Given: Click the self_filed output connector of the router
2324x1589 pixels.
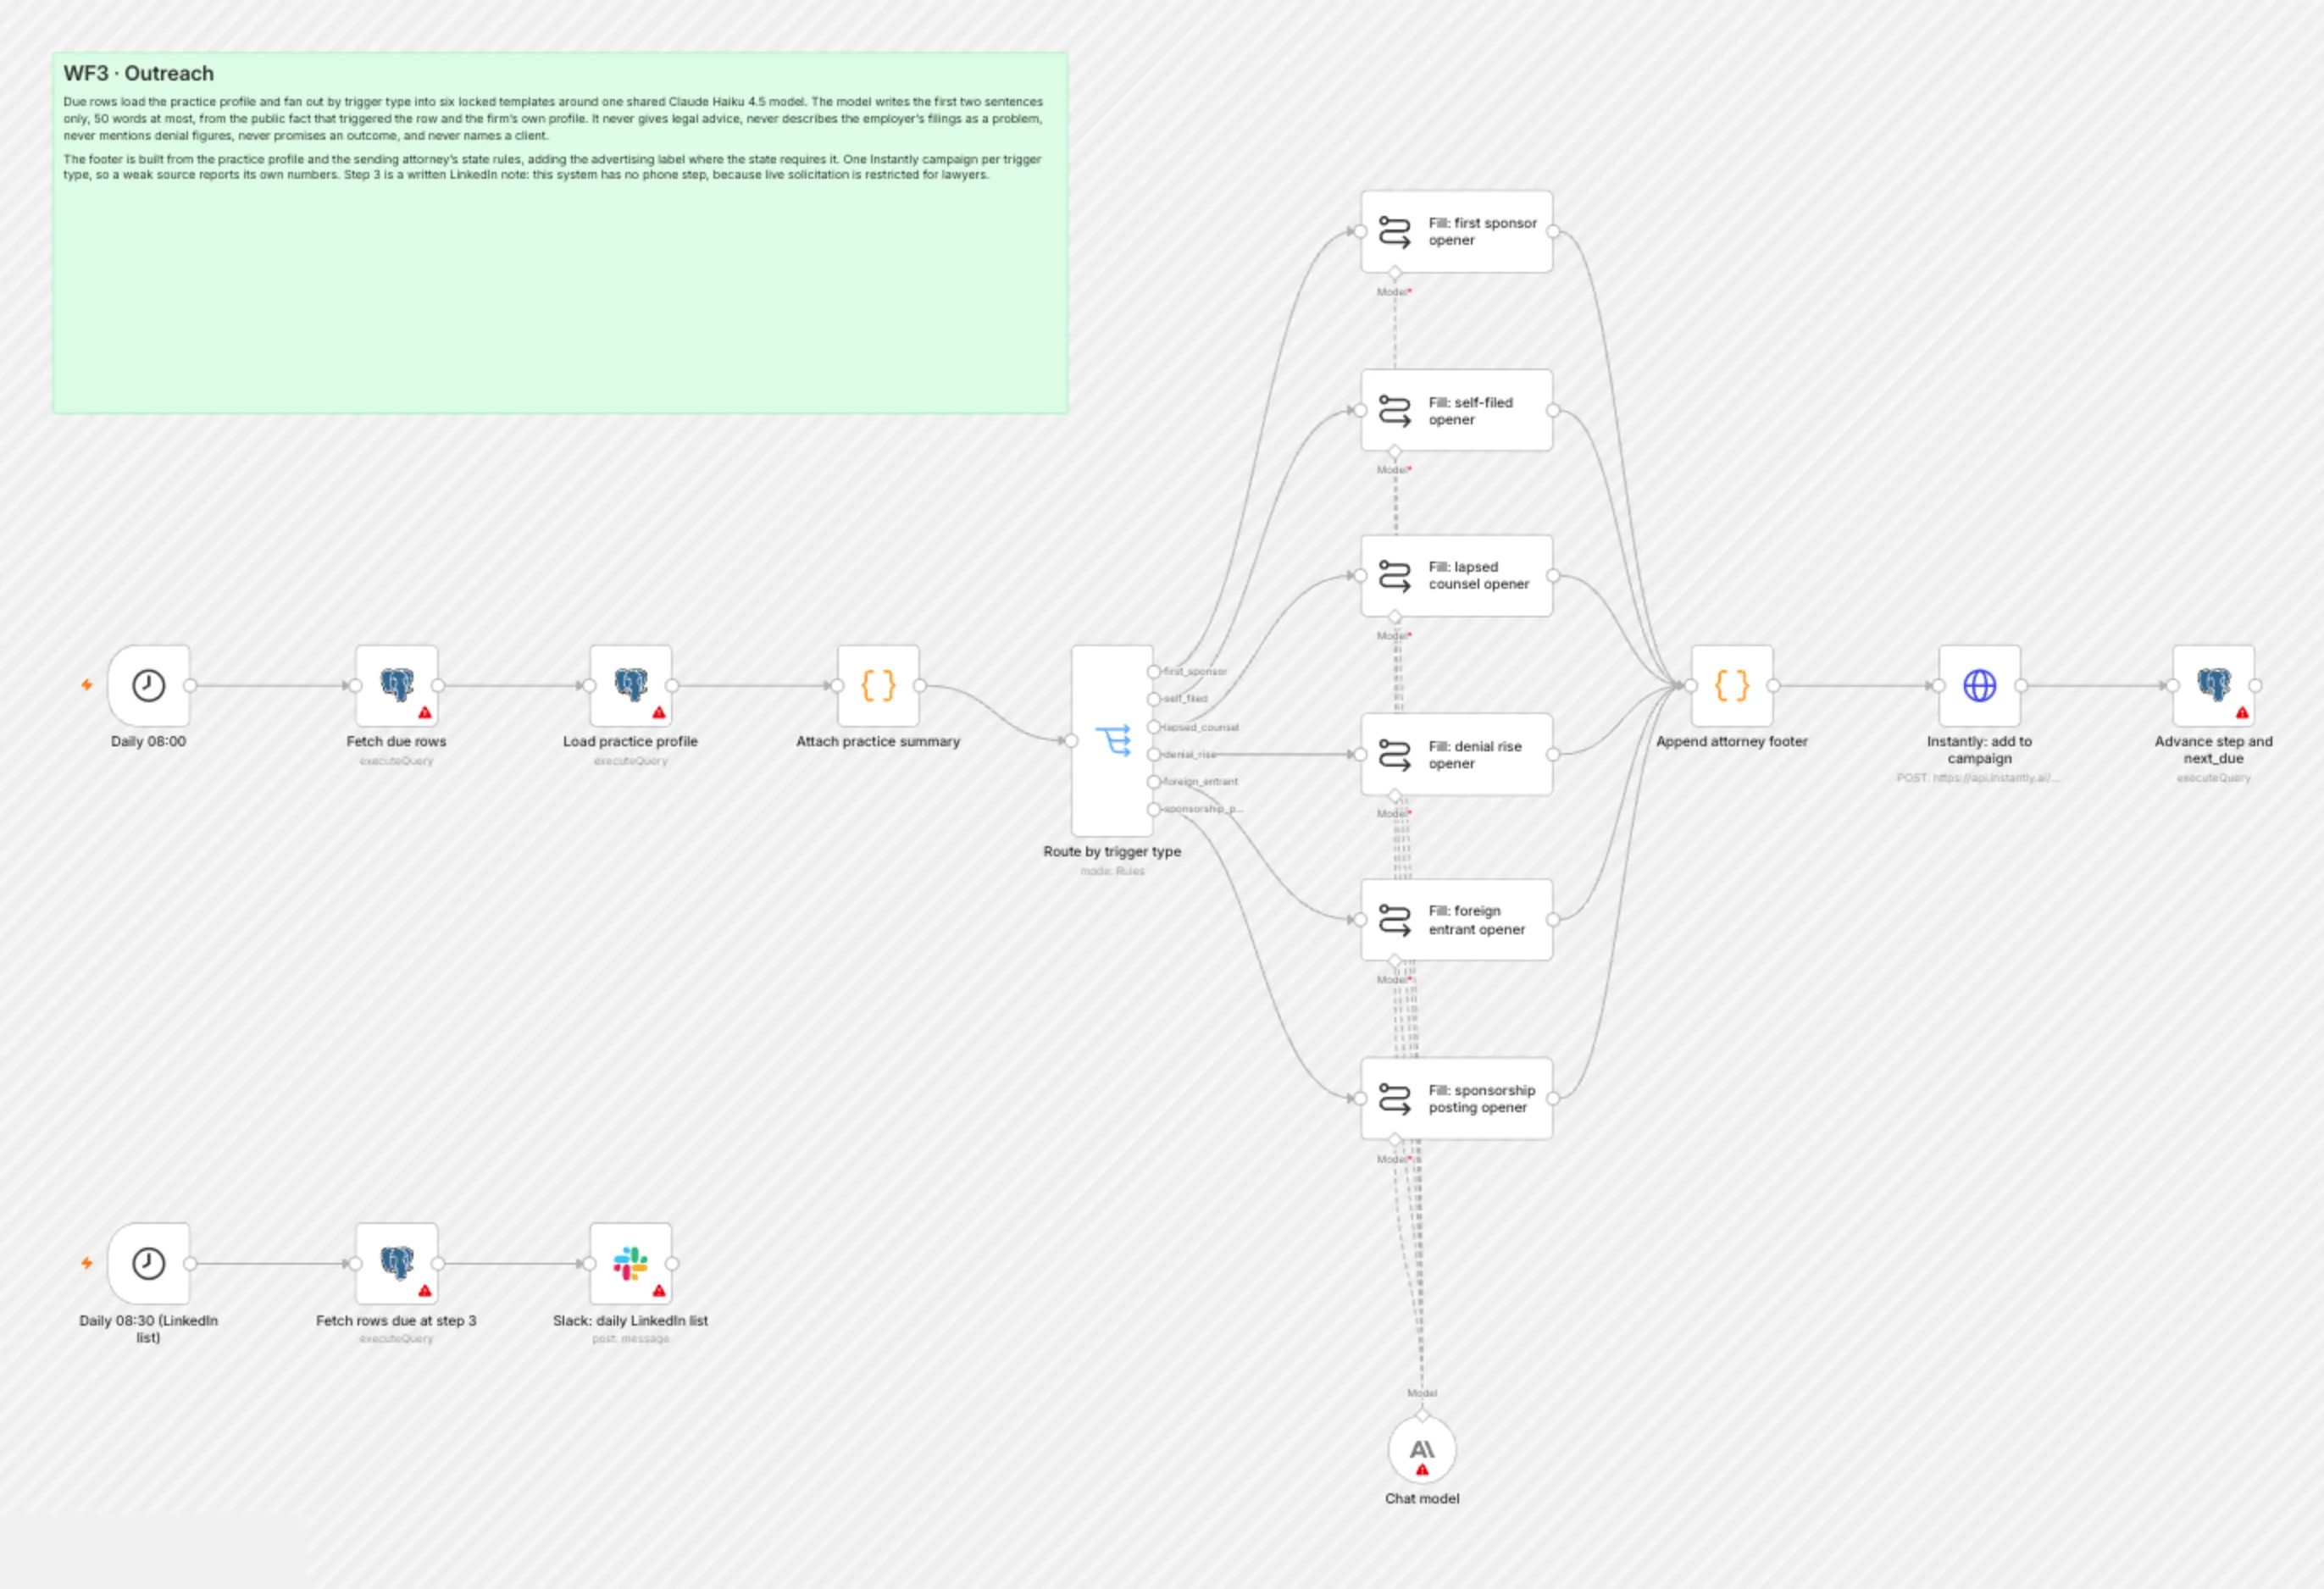Looking at the screenshot, I should coord(1154,699).
